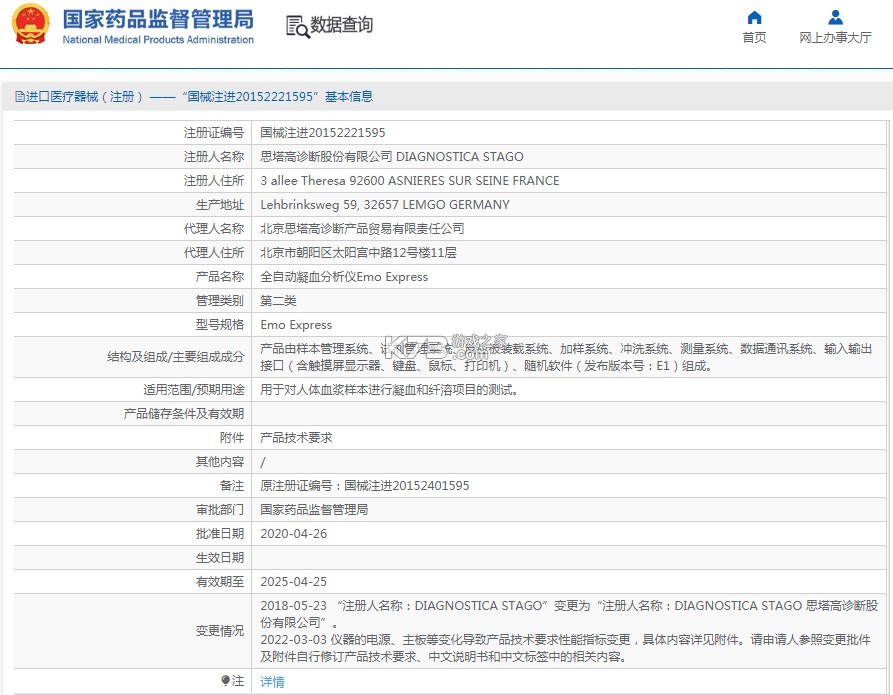
Task: Click the breadcrumb title 进口医疗器械（注册）
Action: point(84,97)
